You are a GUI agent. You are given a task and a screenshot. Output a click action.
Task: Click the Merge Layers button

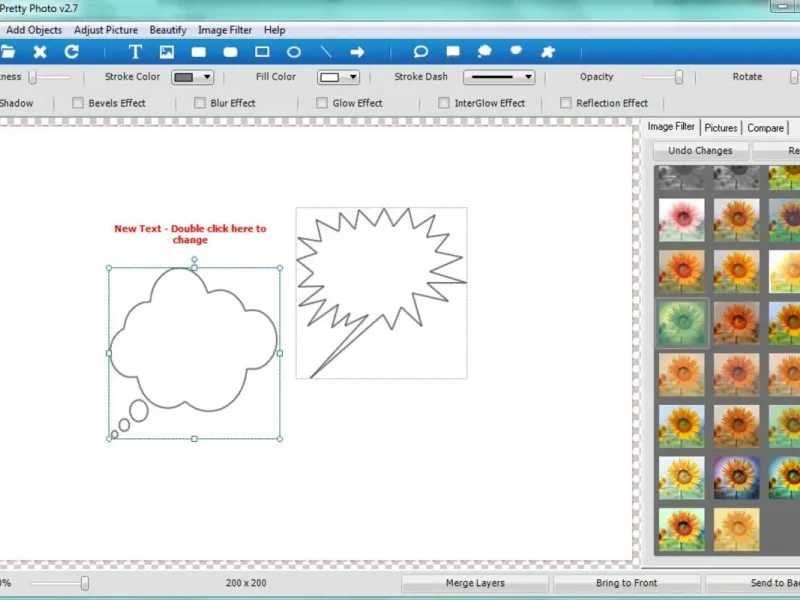pos(475,583)
